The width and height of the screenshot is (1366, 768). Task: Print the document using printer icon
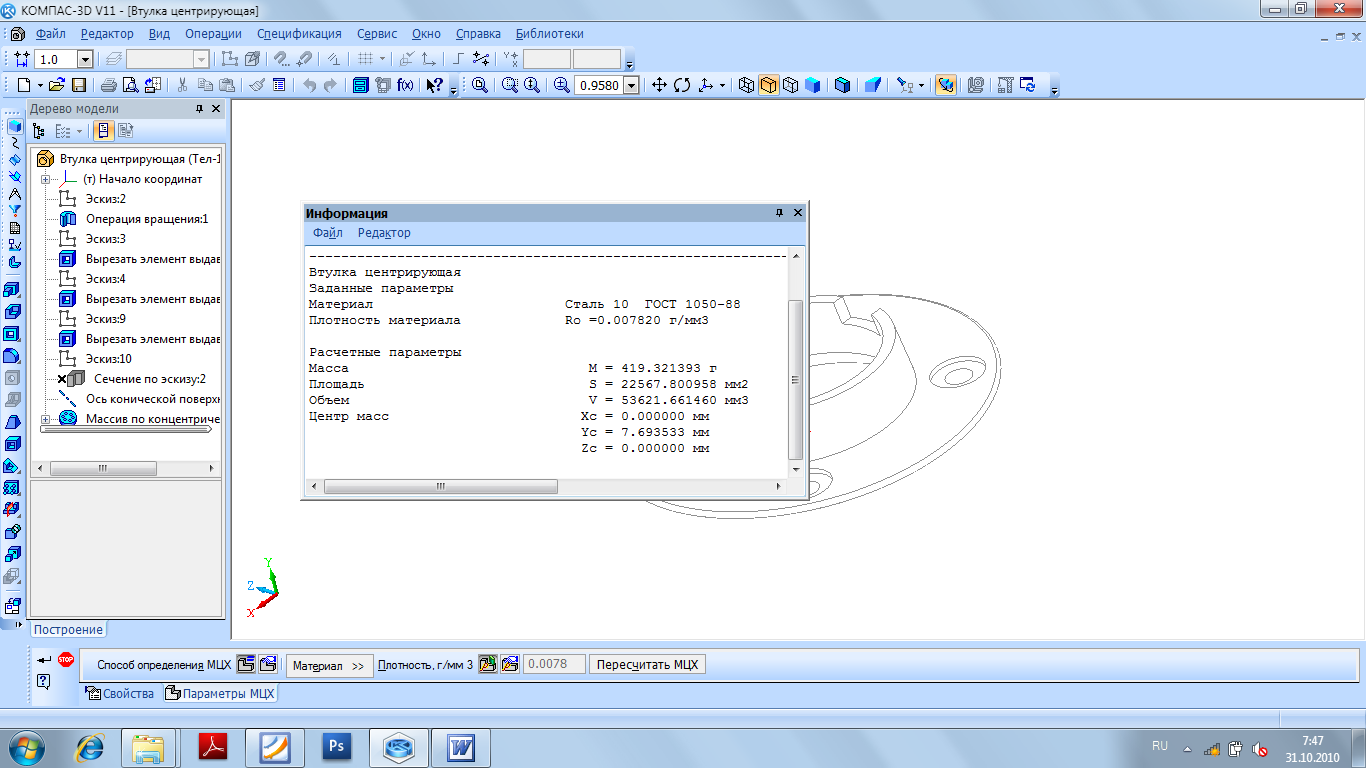click(x=109, y=86)
